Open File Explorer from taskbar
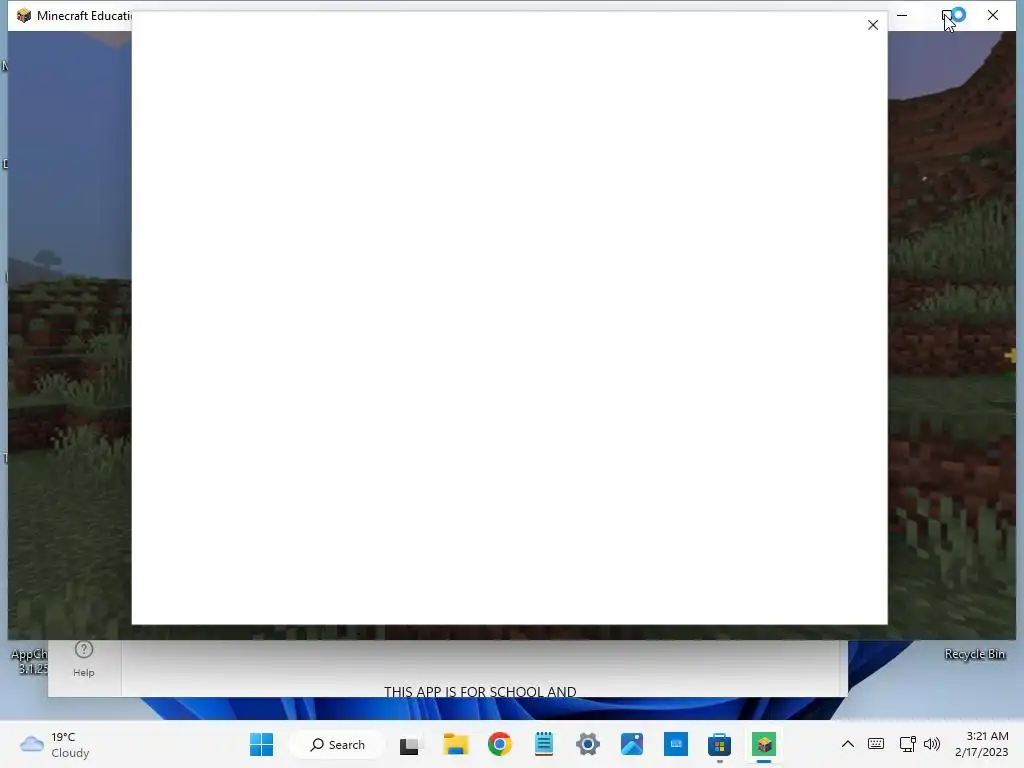 coord(455,744)
